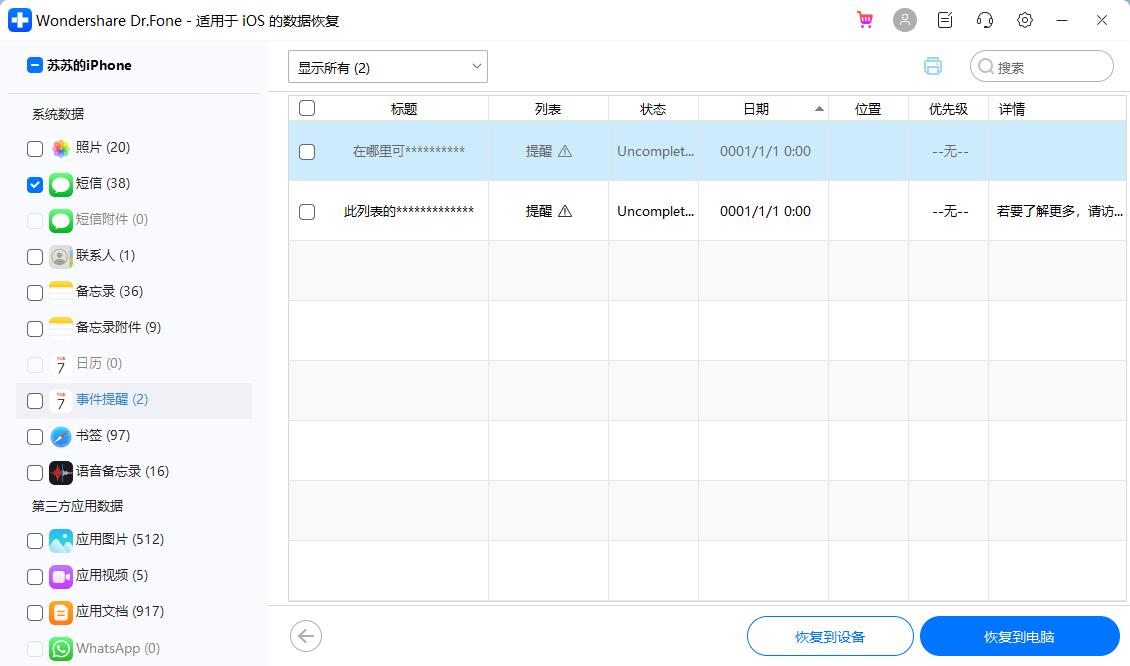This screenshot has width=1130, height=666.
Task: Click the printer icon
Action: (x=933, y=66)
